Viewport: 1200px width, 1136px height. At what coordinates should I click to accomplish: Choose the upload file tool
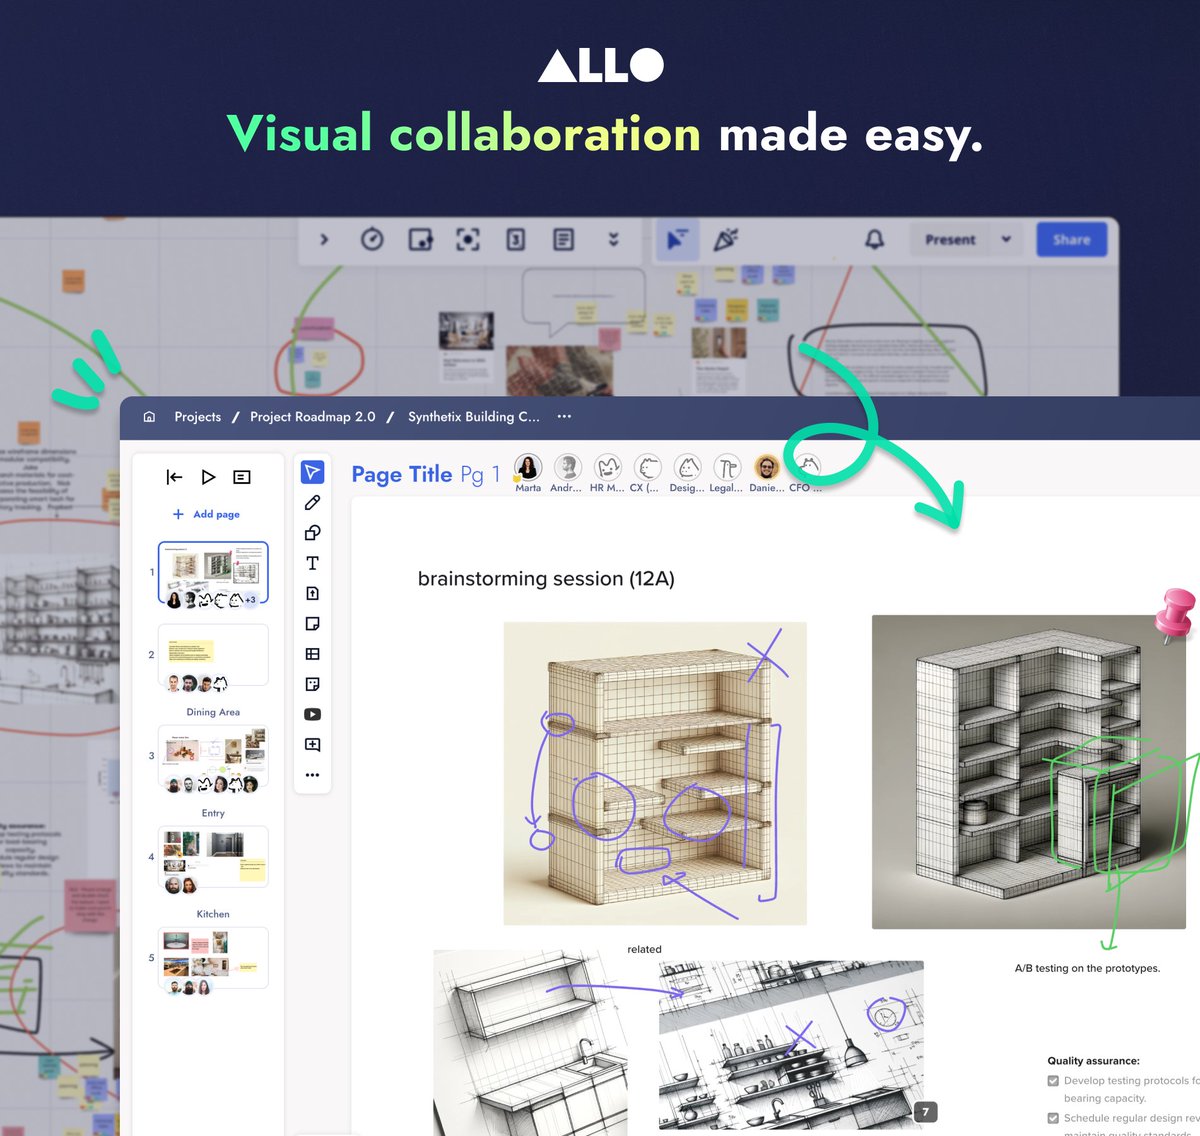coord(312,593)
